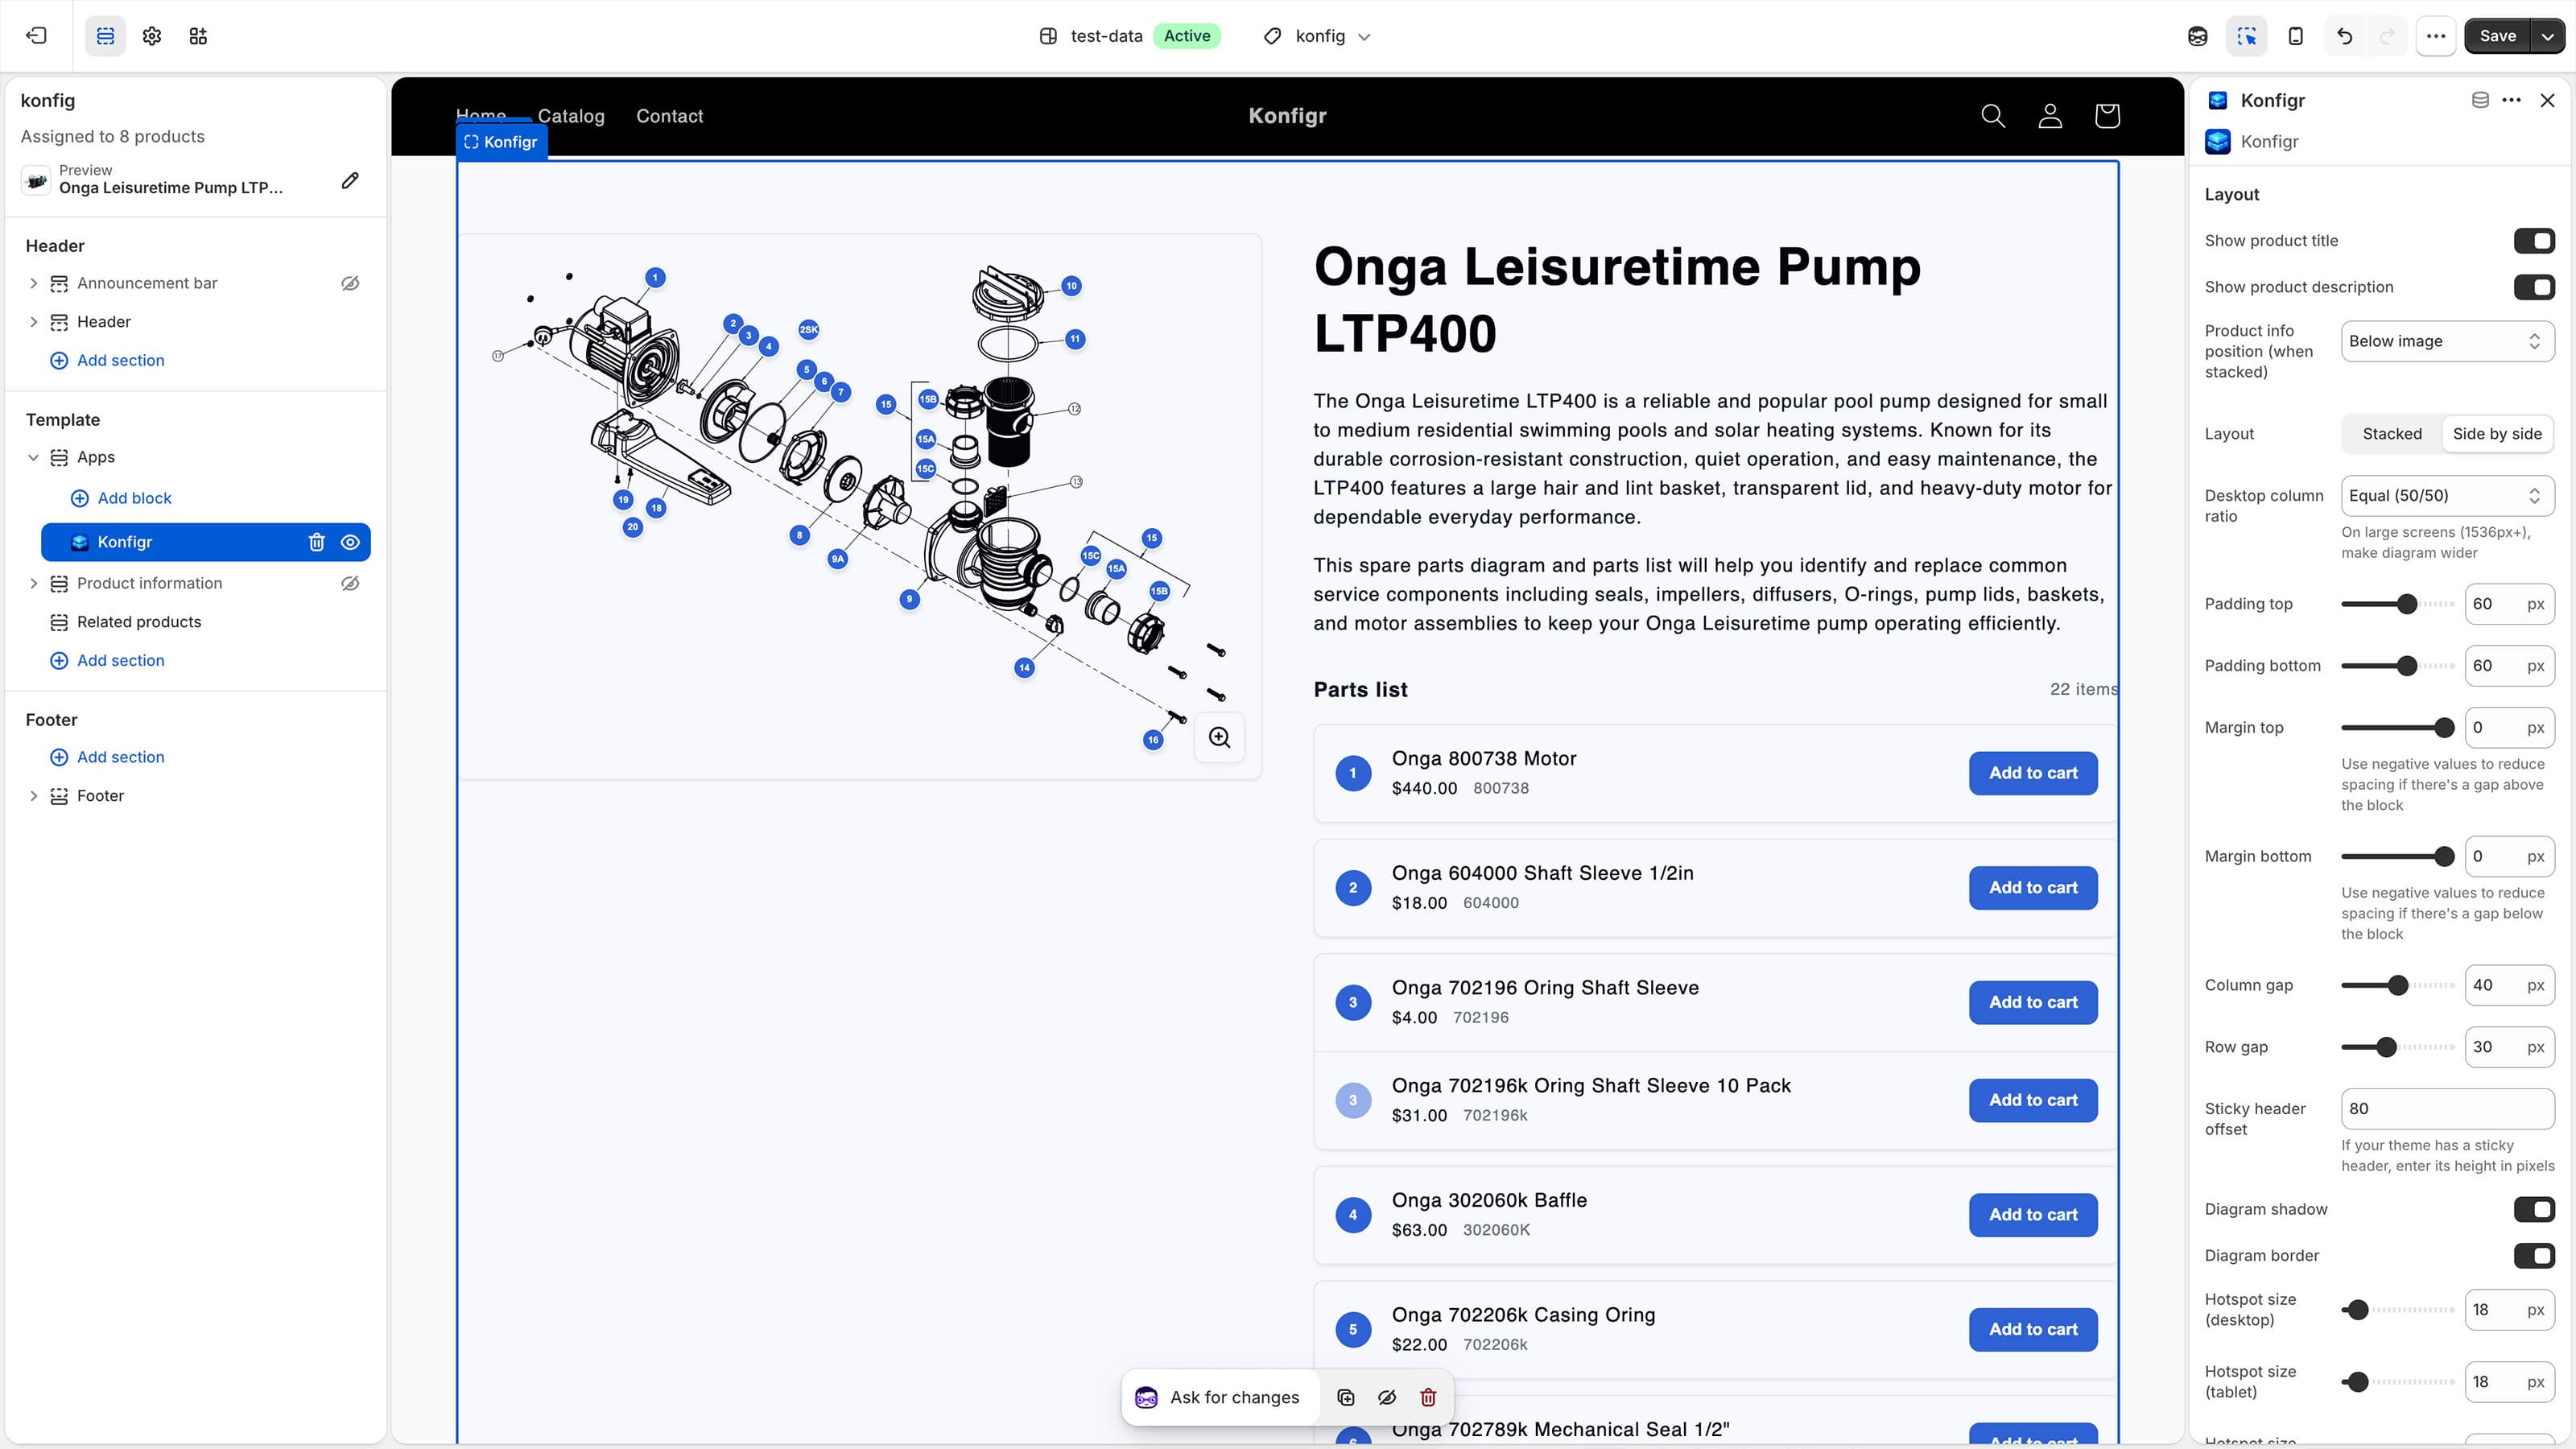Expand the Footer section chevron
2576x1449 pixels.
33,796
